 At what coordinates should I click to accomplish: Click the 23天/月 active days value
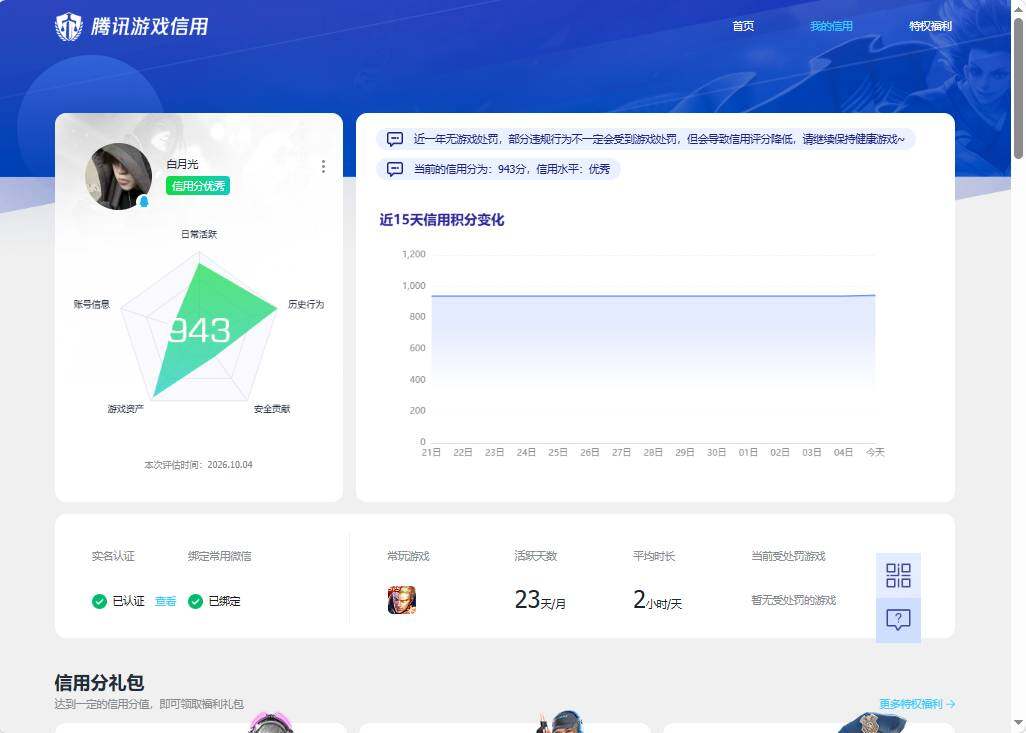click(x=540, y=599)
